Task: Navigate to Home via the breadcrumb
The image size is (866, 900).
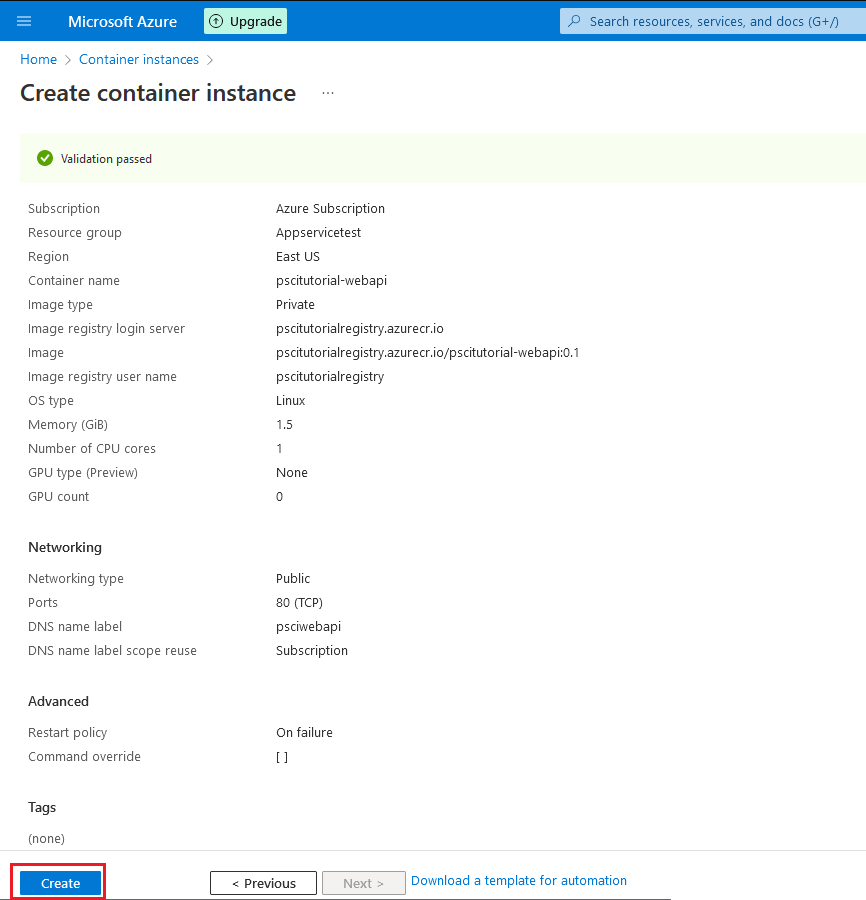Action: coord(38,59)
